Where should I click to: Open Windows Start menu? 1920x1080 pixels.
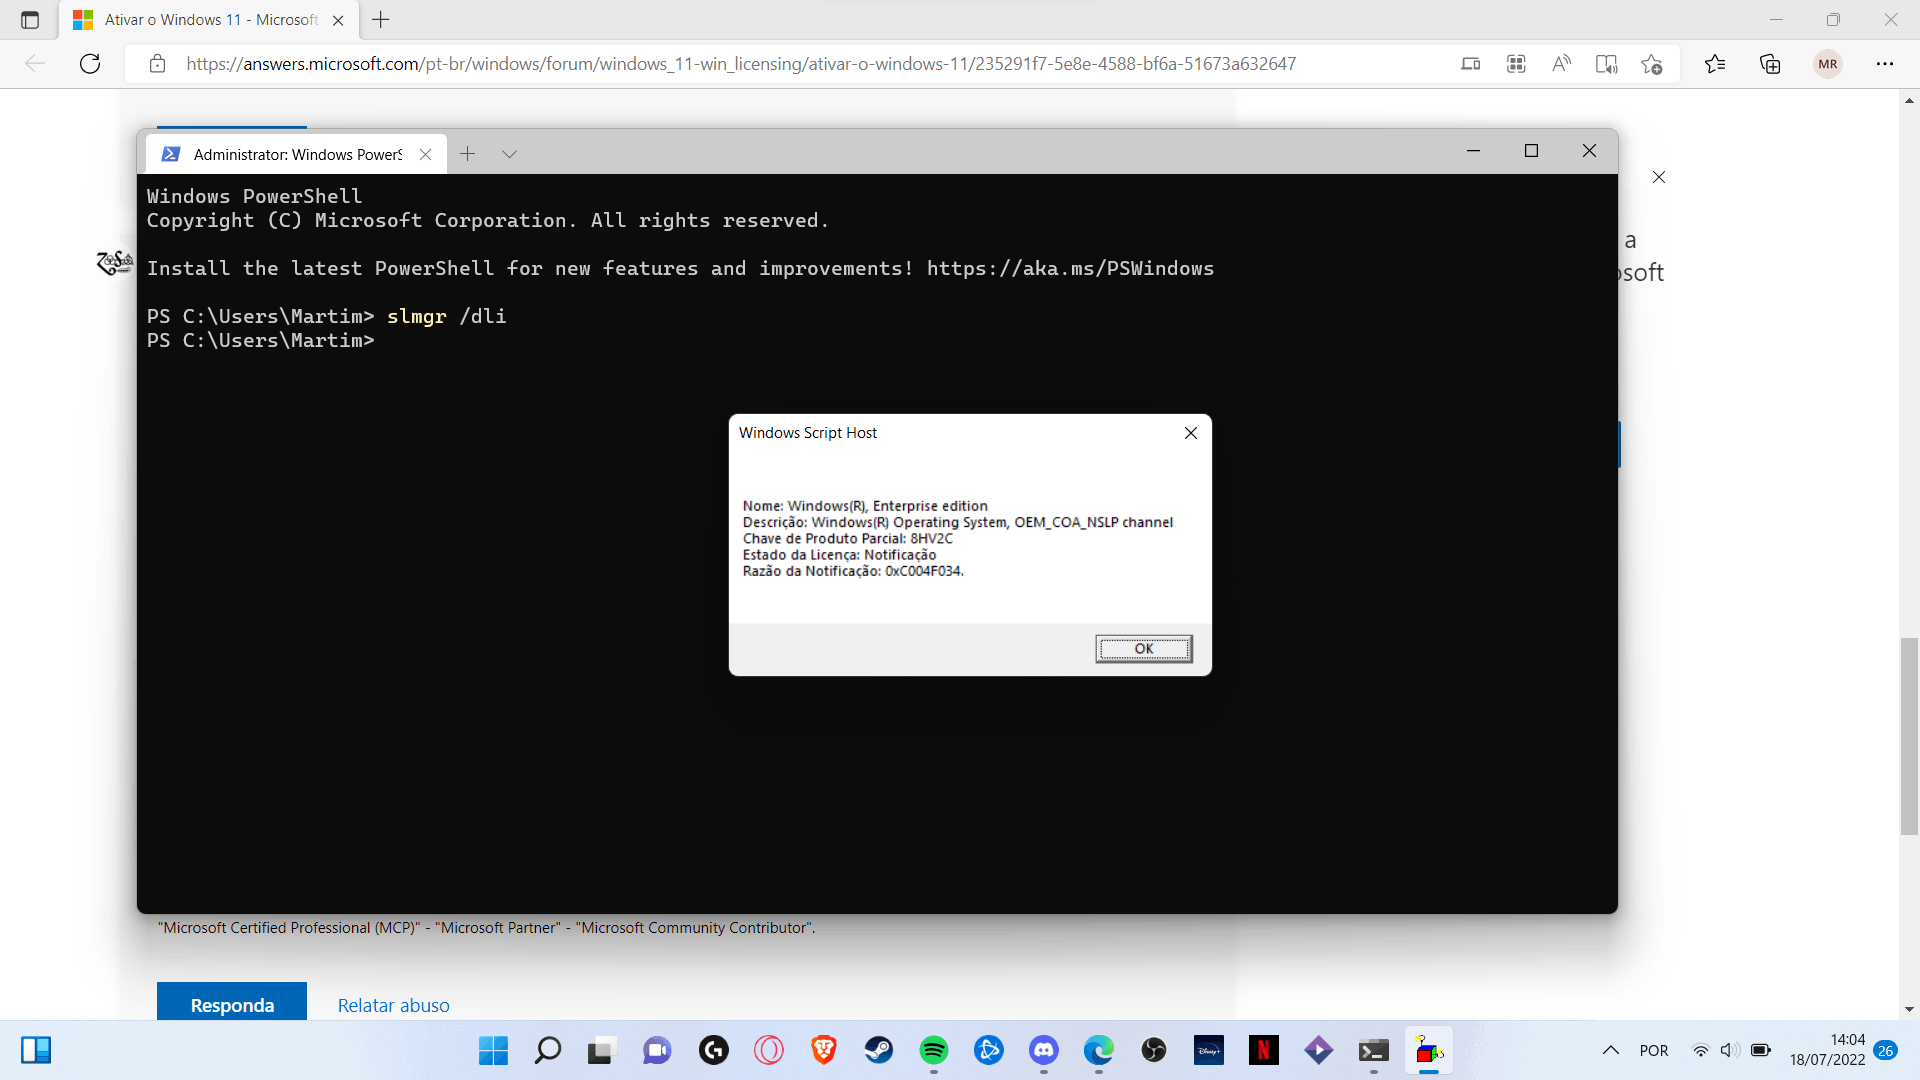coord(493,1050)
